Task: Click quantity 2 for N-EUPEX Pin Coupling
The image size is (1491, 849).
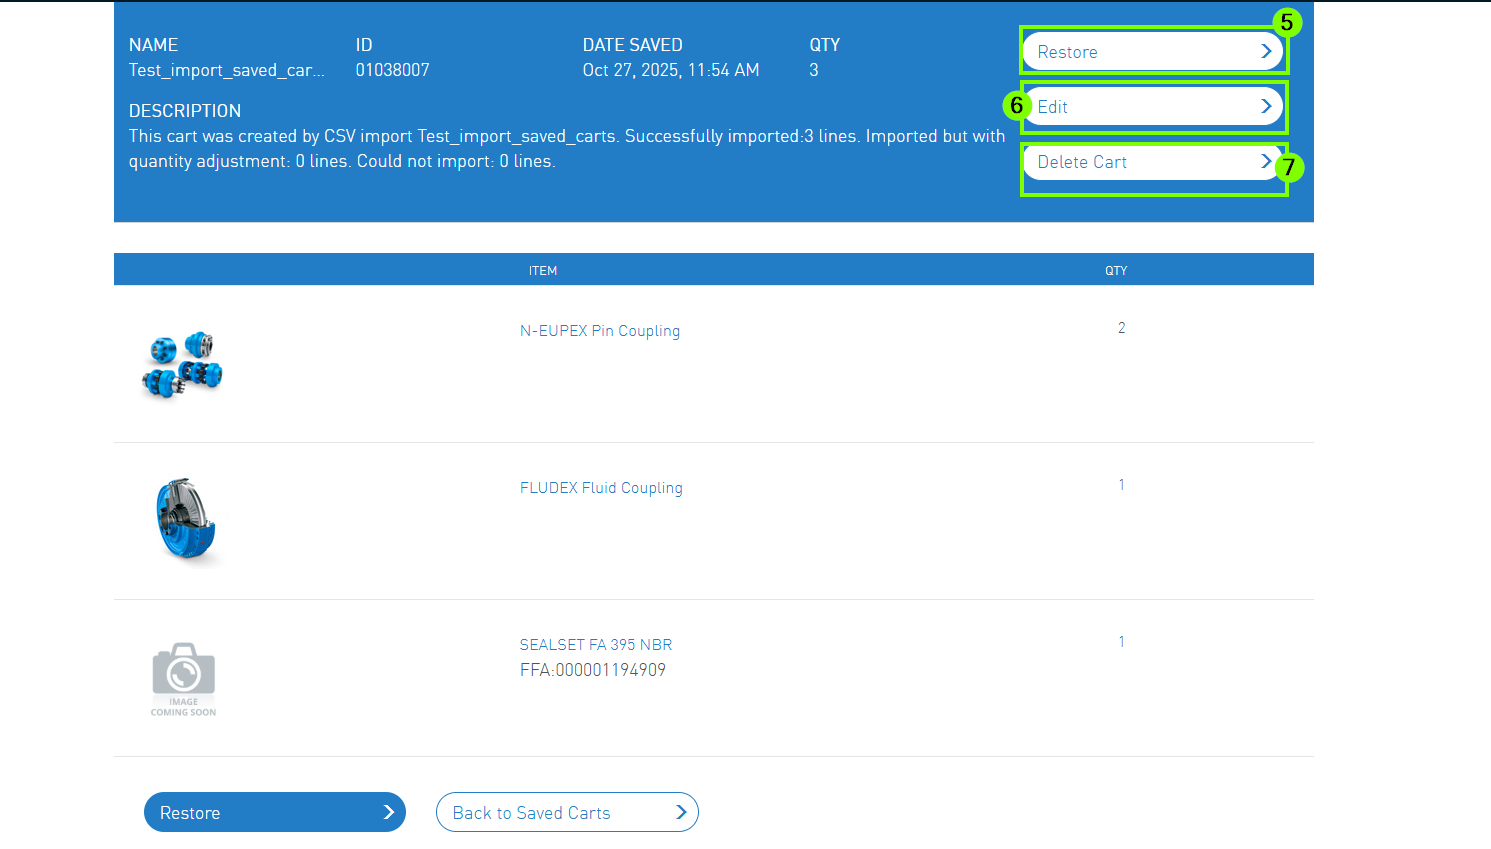Action: click(1121, 328)
